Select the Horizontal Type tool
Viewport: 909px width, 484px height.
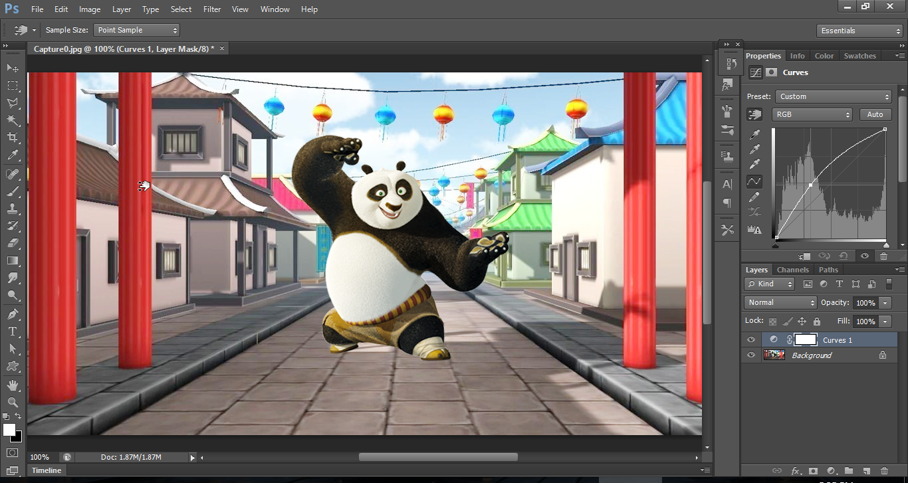point(13,332)
